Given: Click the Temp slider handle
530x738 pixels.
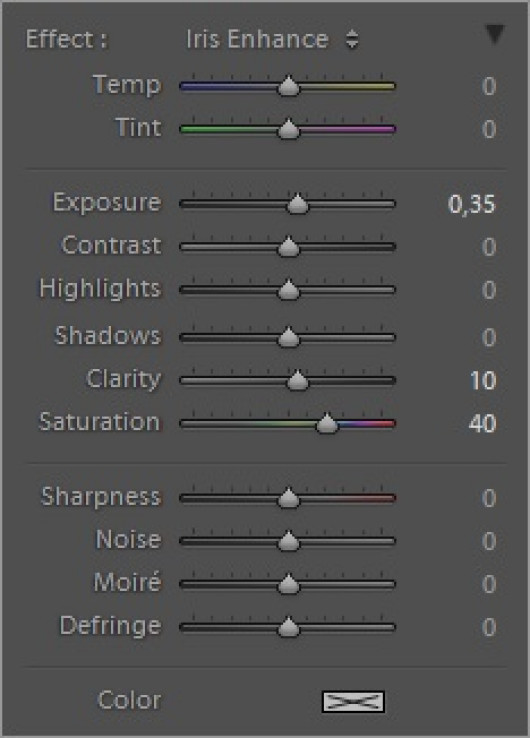Looking at the screenshot, I should point(289,86).
